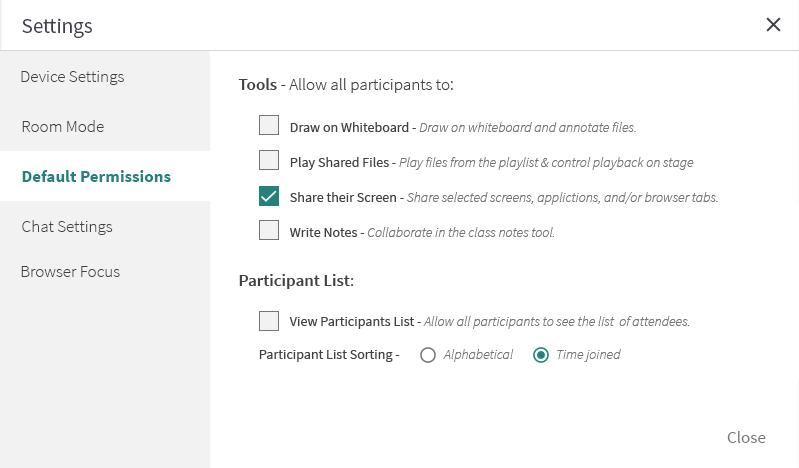Open the Device Settings section

tap(72, 77)
